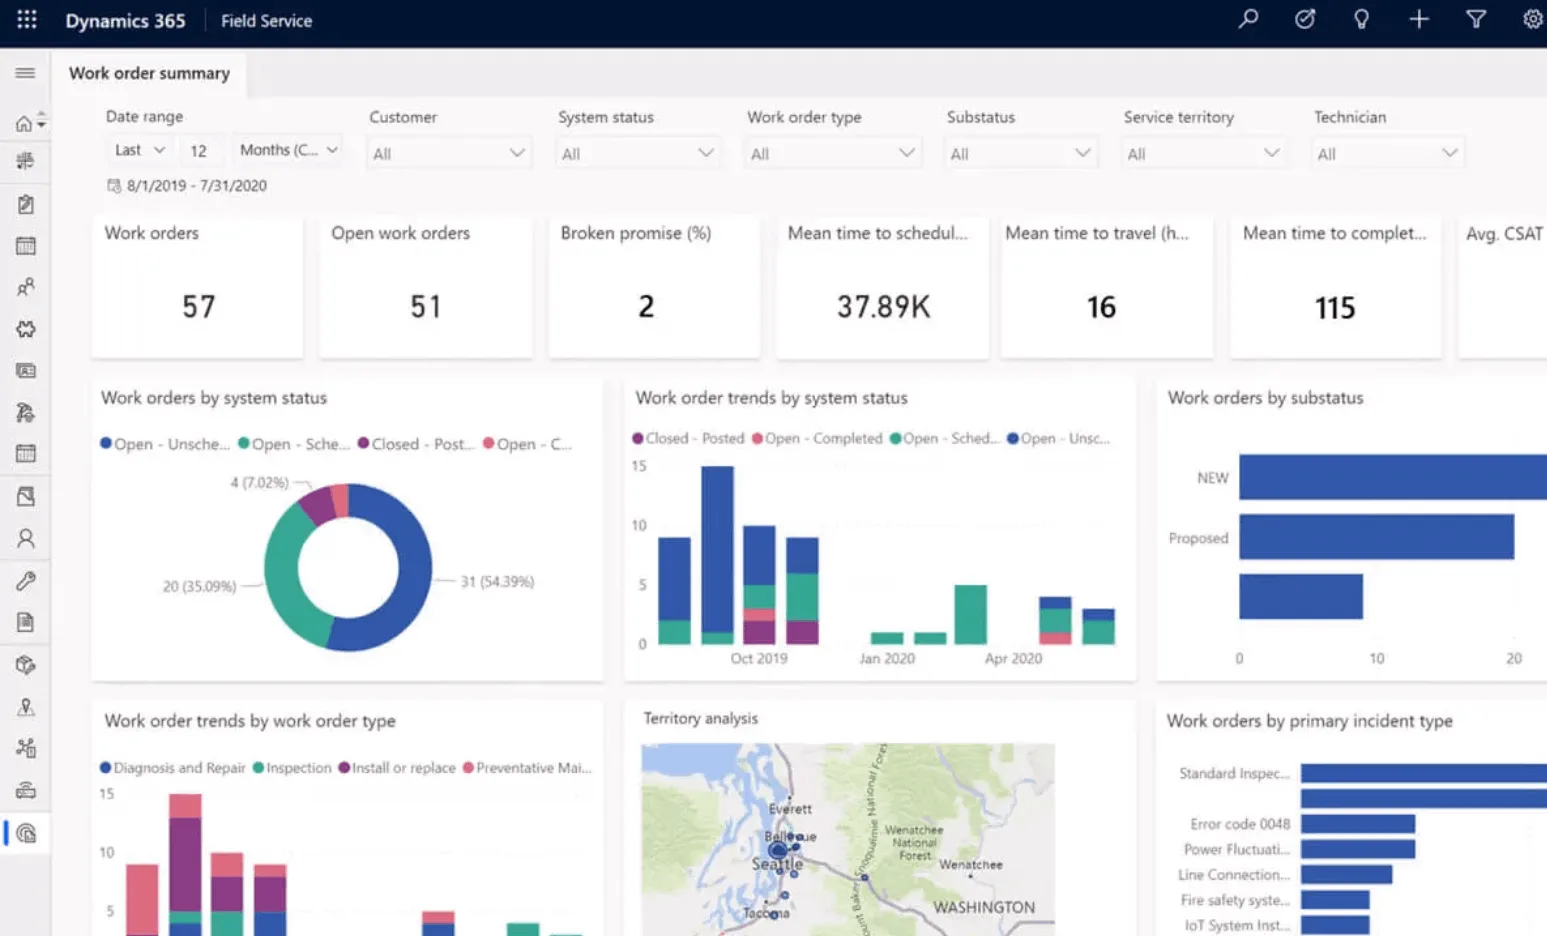The image size is (1547, 936).
Task: Toggle the Closed - Posted trend legend
Action: [688, 438]
